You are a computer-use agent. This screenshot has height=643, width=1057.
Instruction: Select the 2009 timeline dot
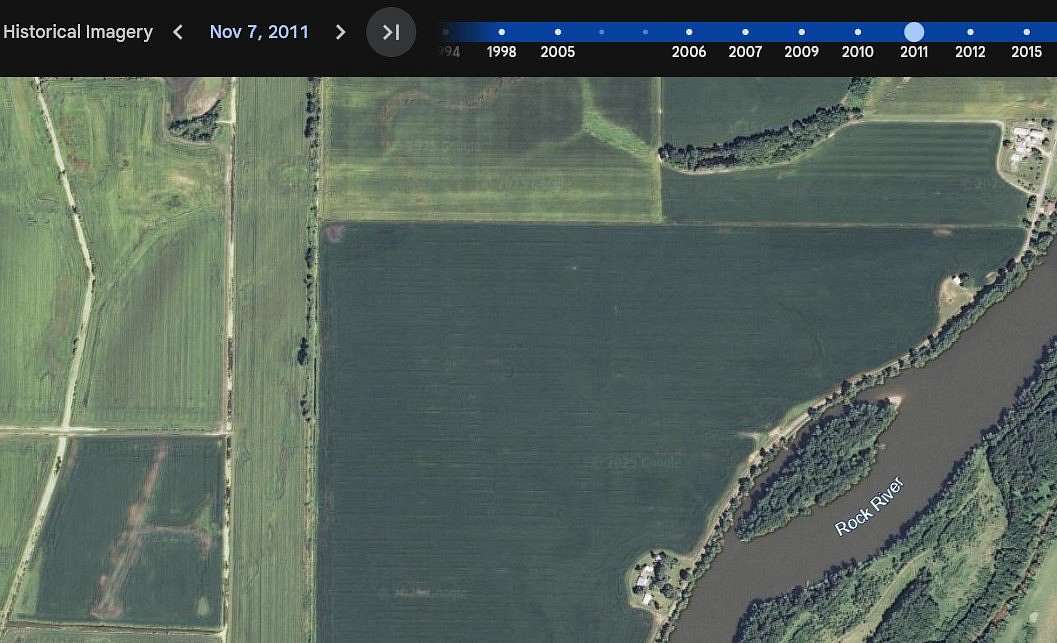[x=801, y=31]
